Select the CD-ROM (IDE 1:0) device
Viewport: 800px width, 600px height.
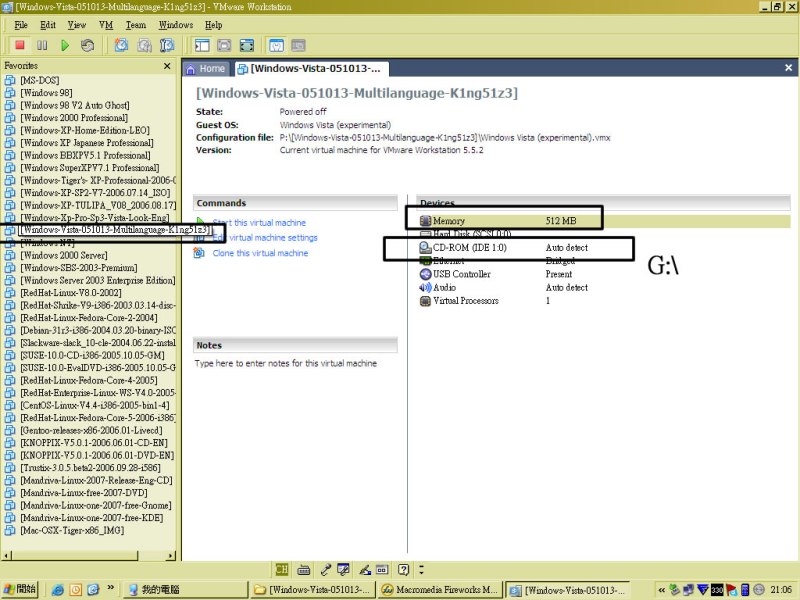[x=604, y=247]
